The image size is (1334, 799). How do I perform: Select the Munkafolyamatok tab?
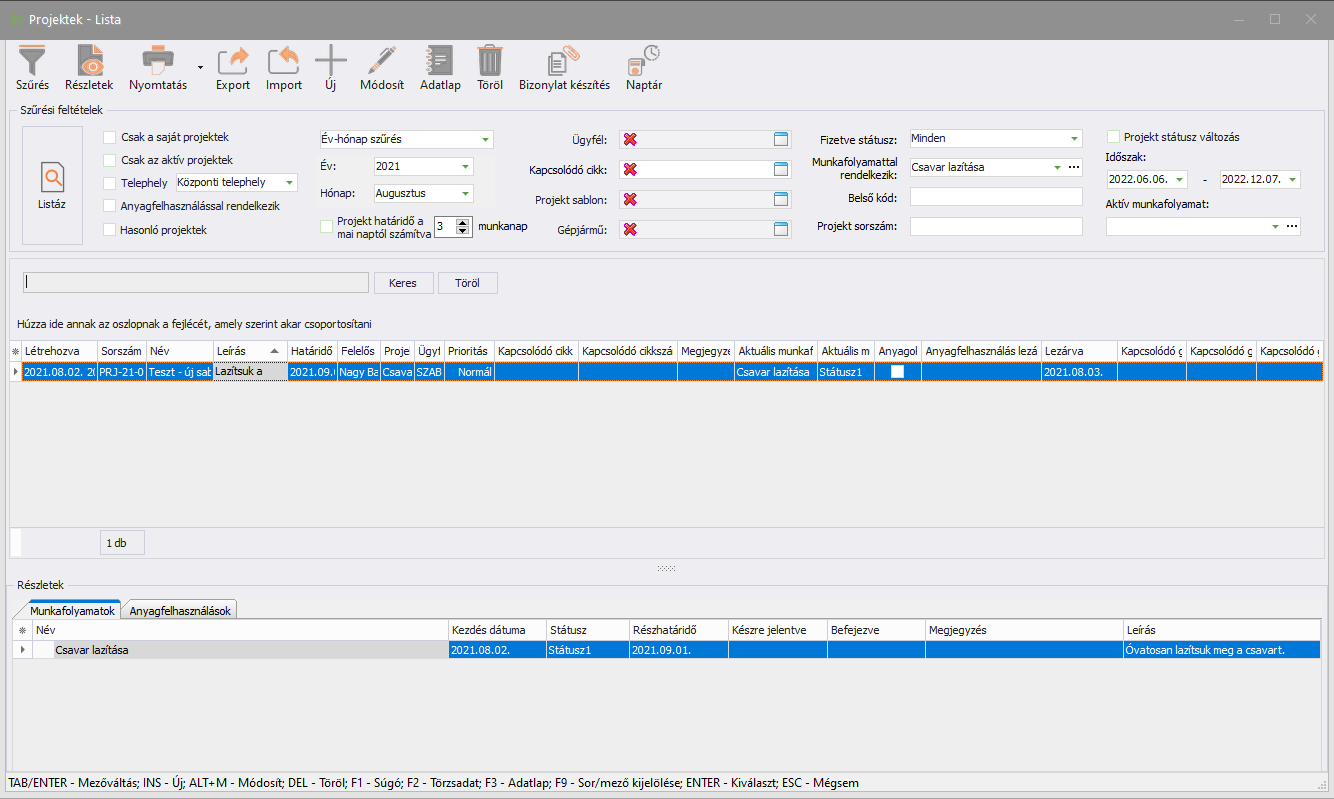(66, 610)
